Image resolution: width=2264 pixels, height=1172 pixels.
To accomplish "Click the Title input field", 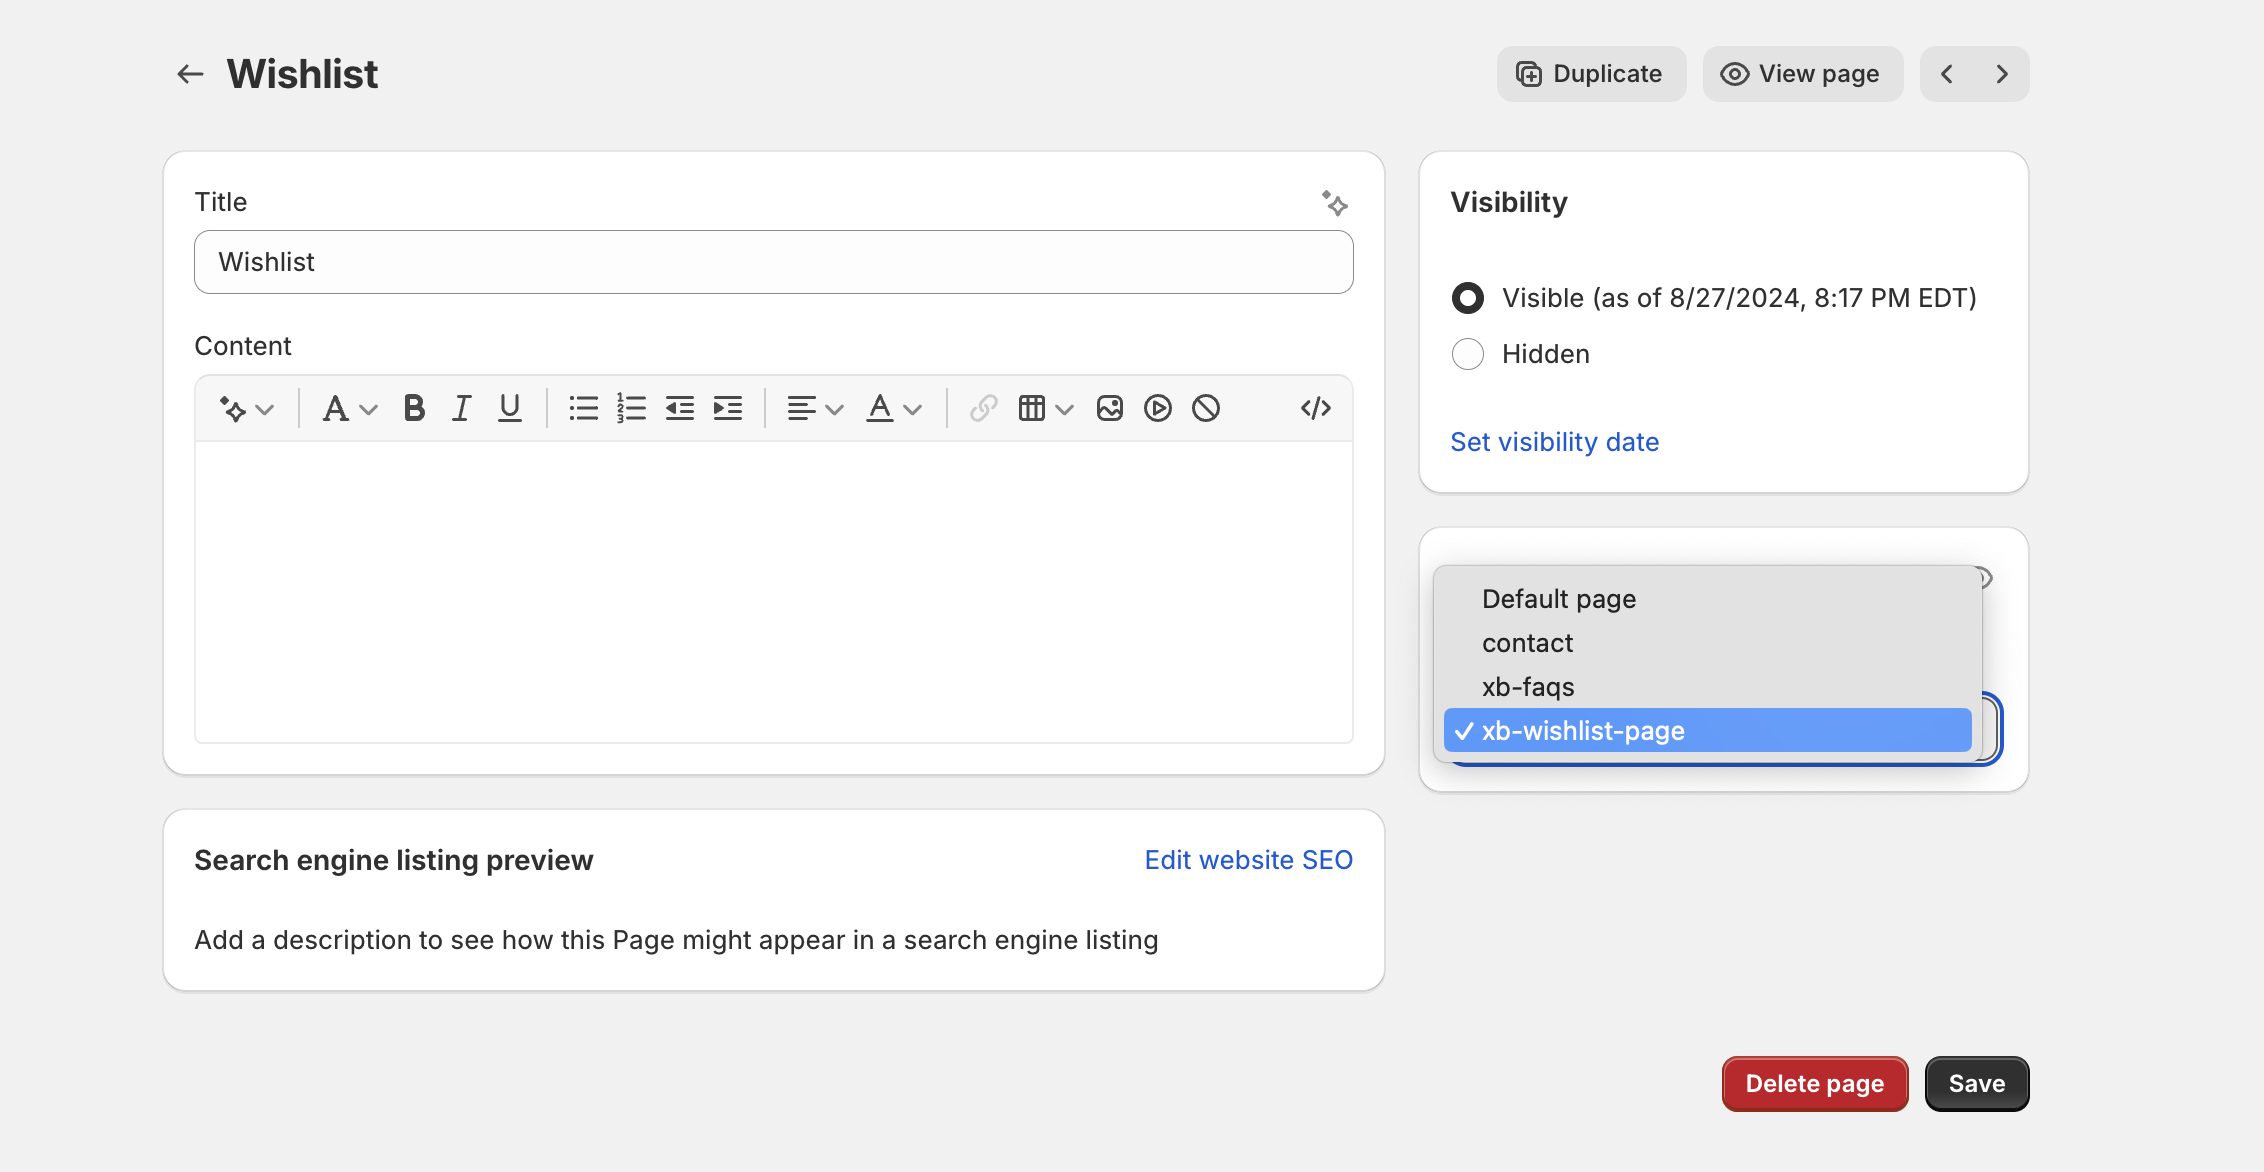I will 774,262.
